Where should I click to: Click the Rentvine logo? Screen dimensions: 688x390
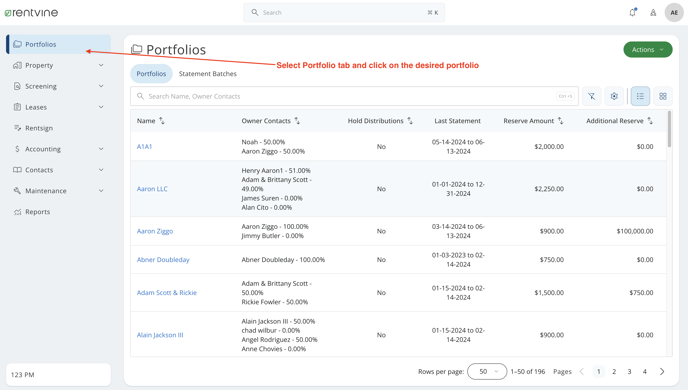[32, 13]
